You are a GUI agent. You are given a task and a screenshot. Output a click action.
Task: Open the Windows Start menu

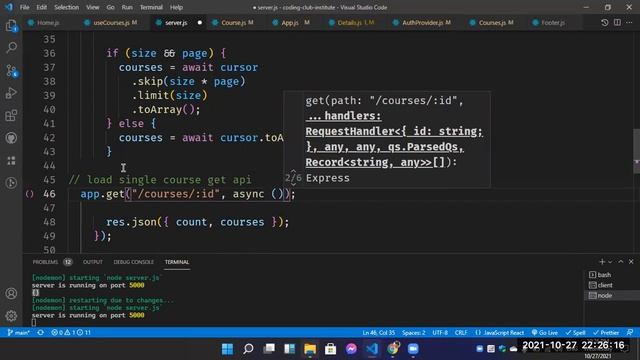click(x=227, y=349)
